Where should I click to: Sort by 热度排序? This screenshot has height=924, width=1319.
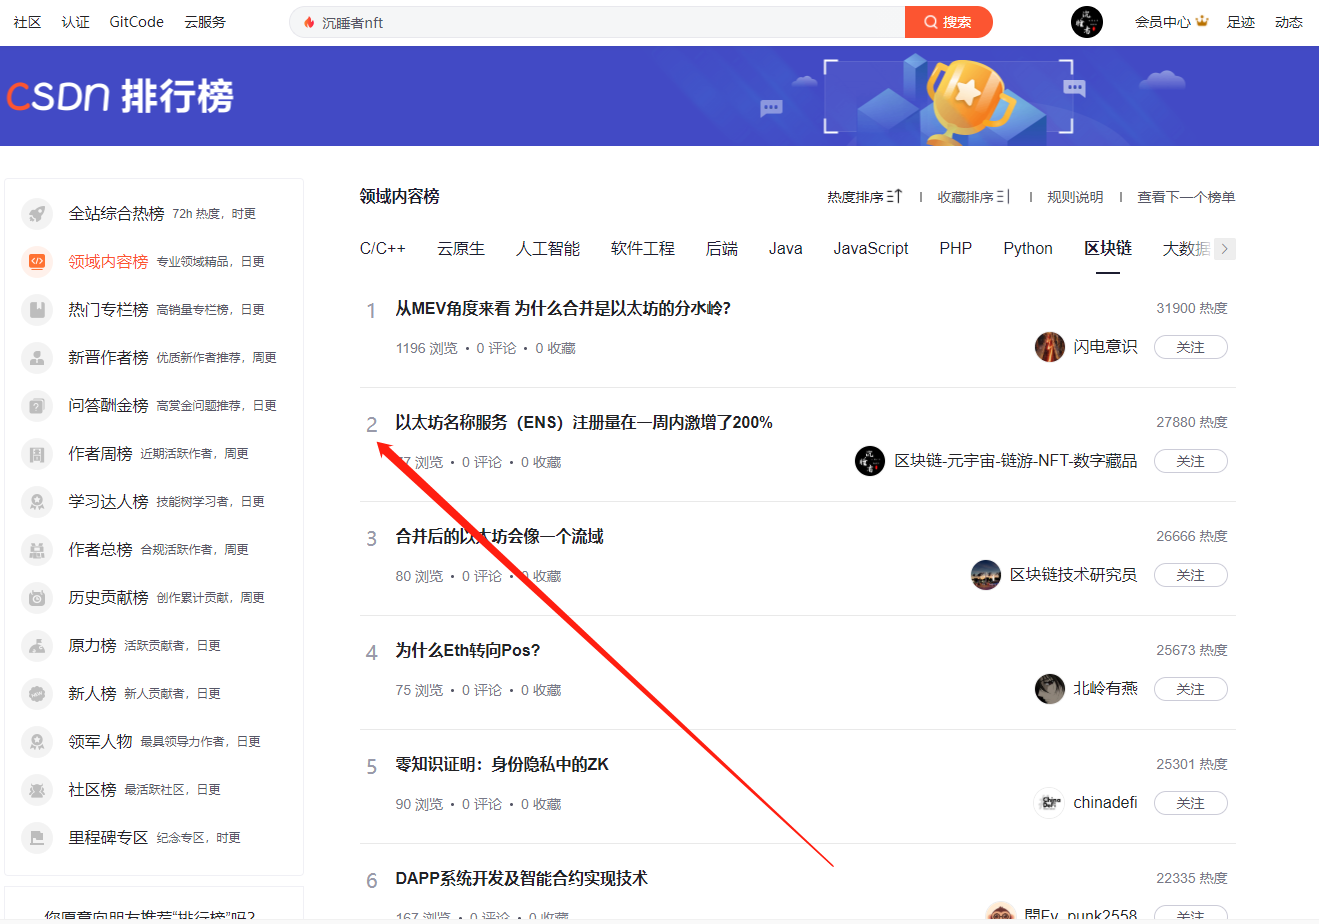coord(864,197)
